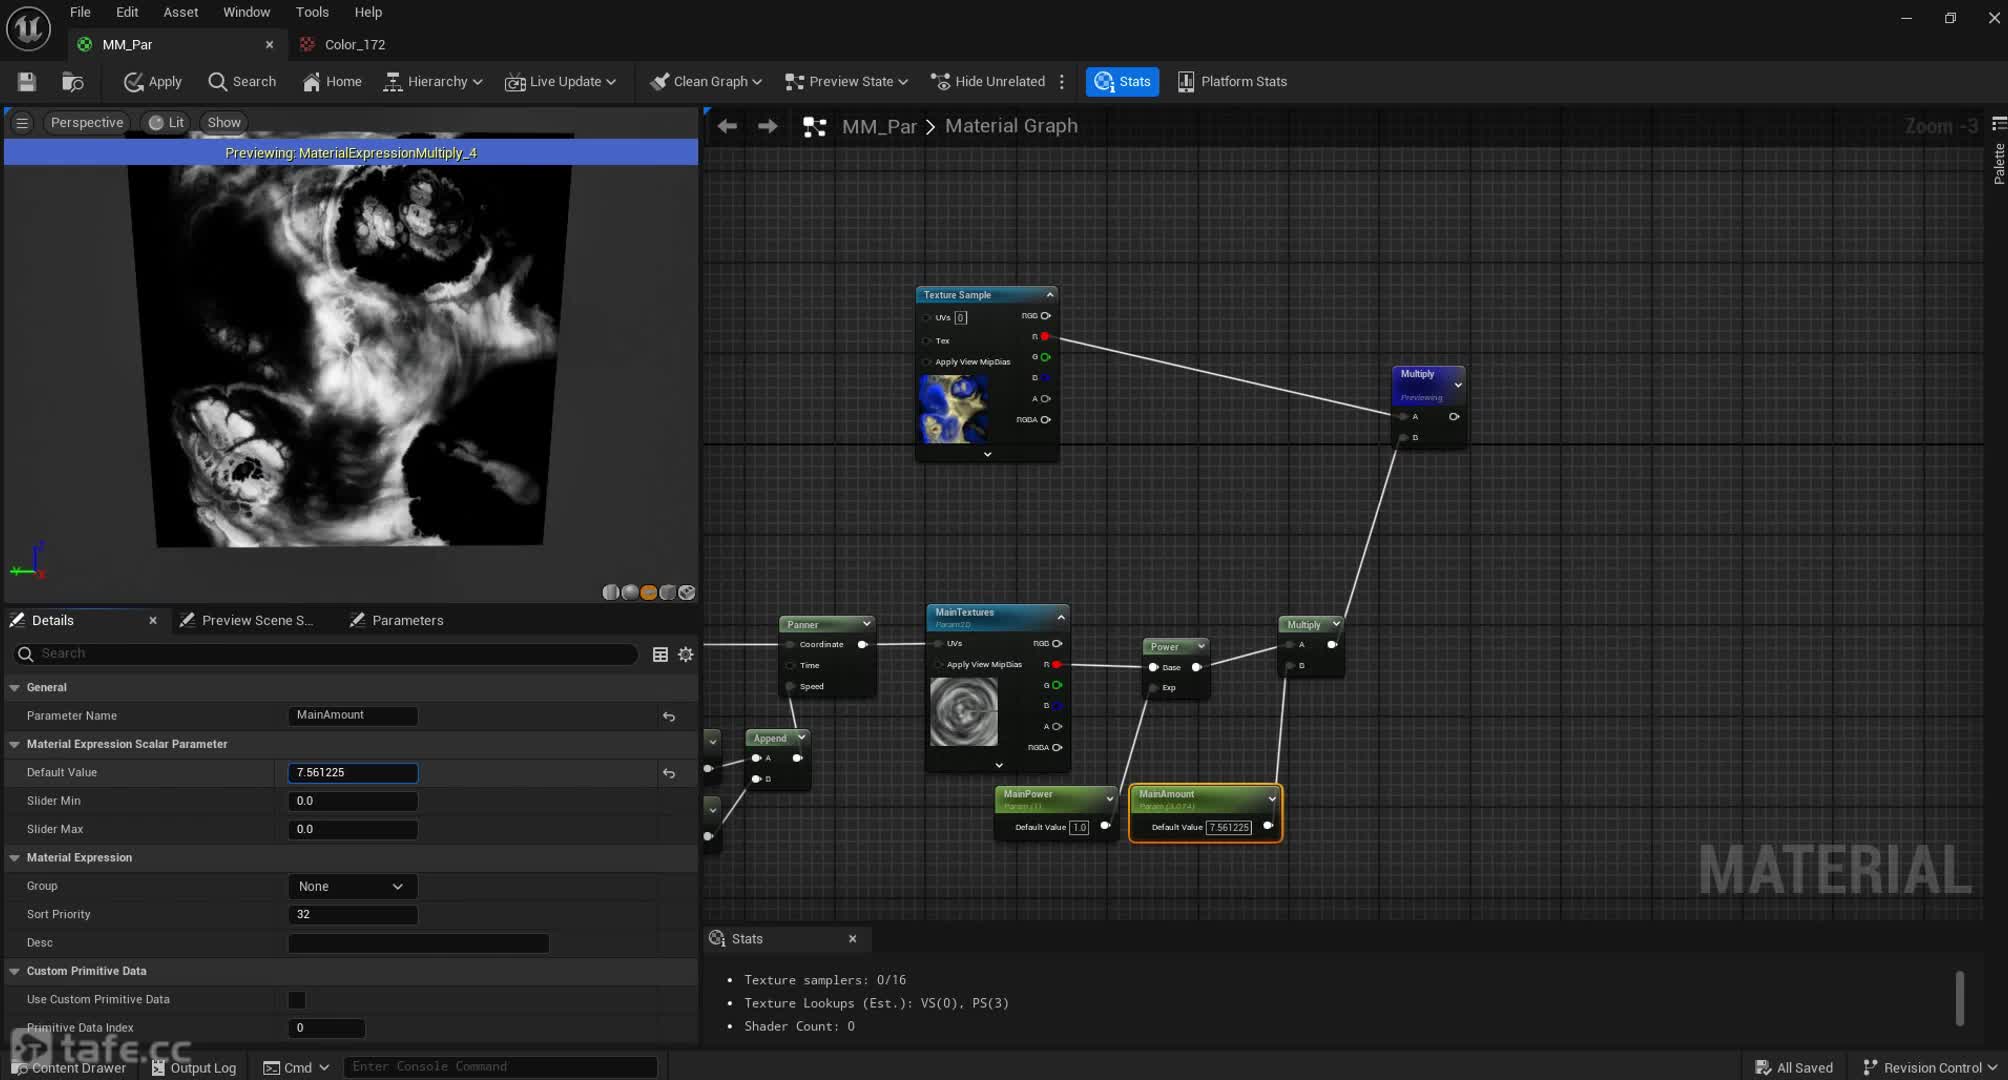Open the File menu
This screenshot has height=1080, width=2008.
pos(80,12)
